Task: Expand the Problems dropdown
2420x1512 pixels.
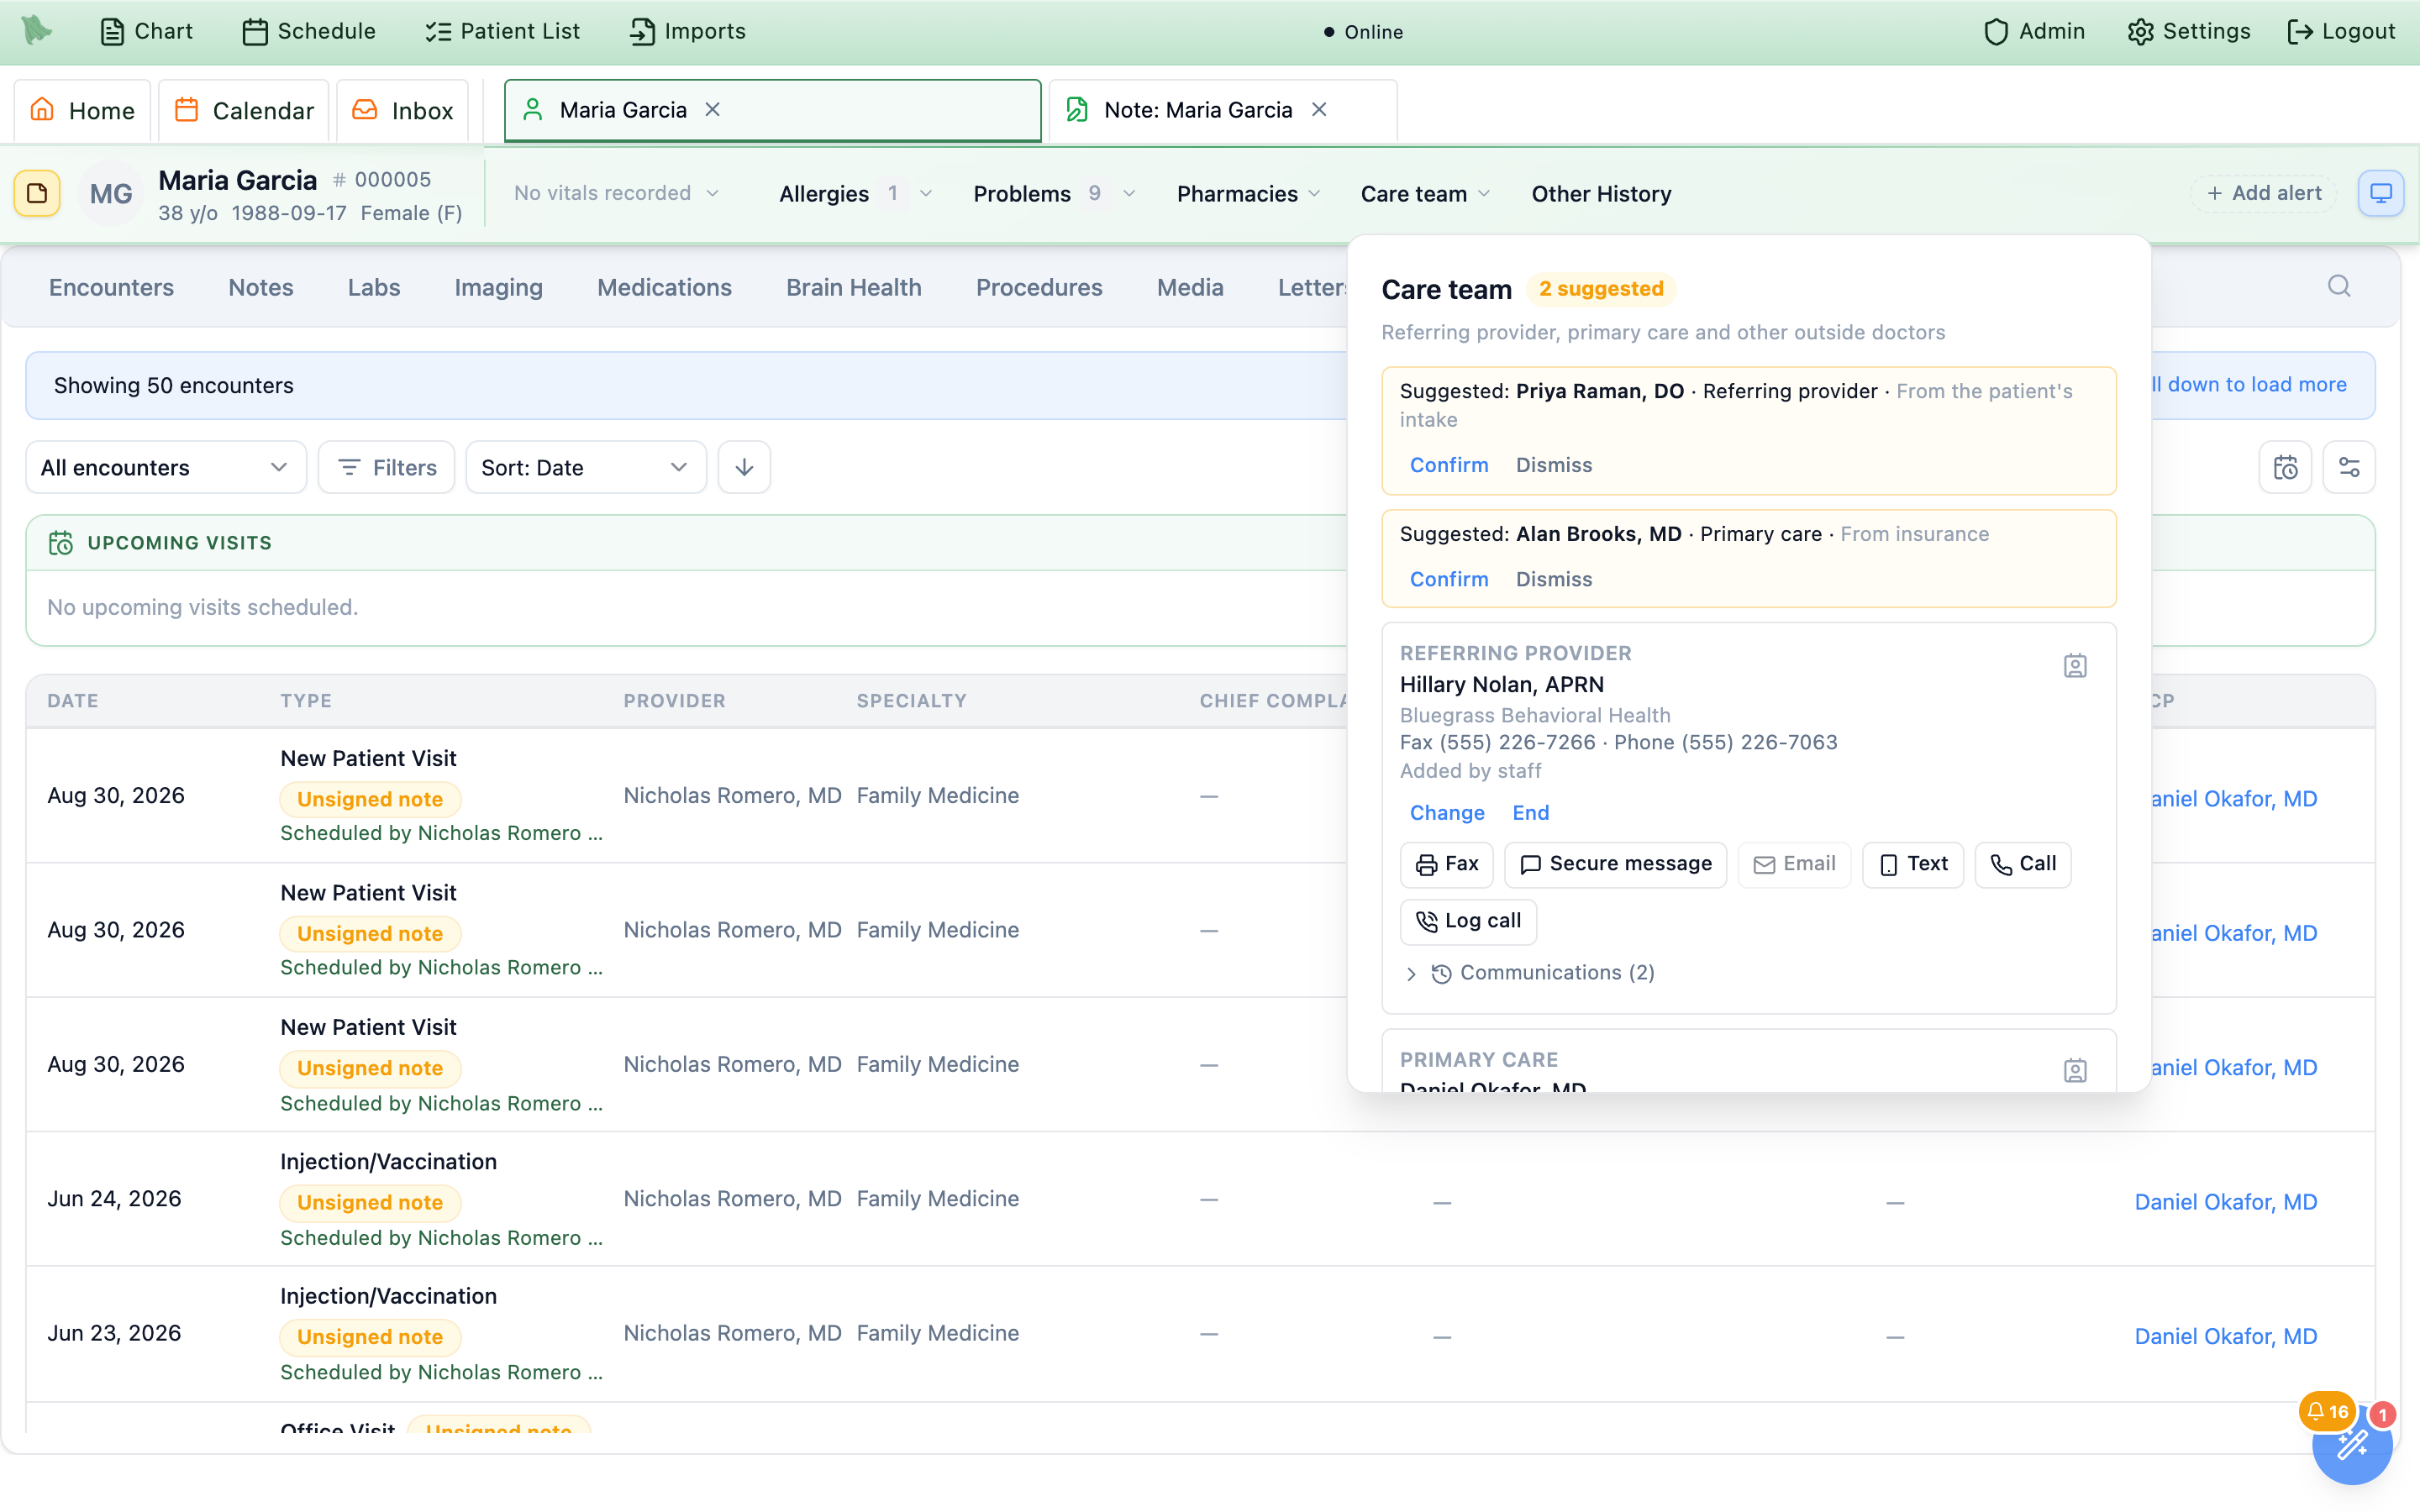Action: [x=1054, y=194]
